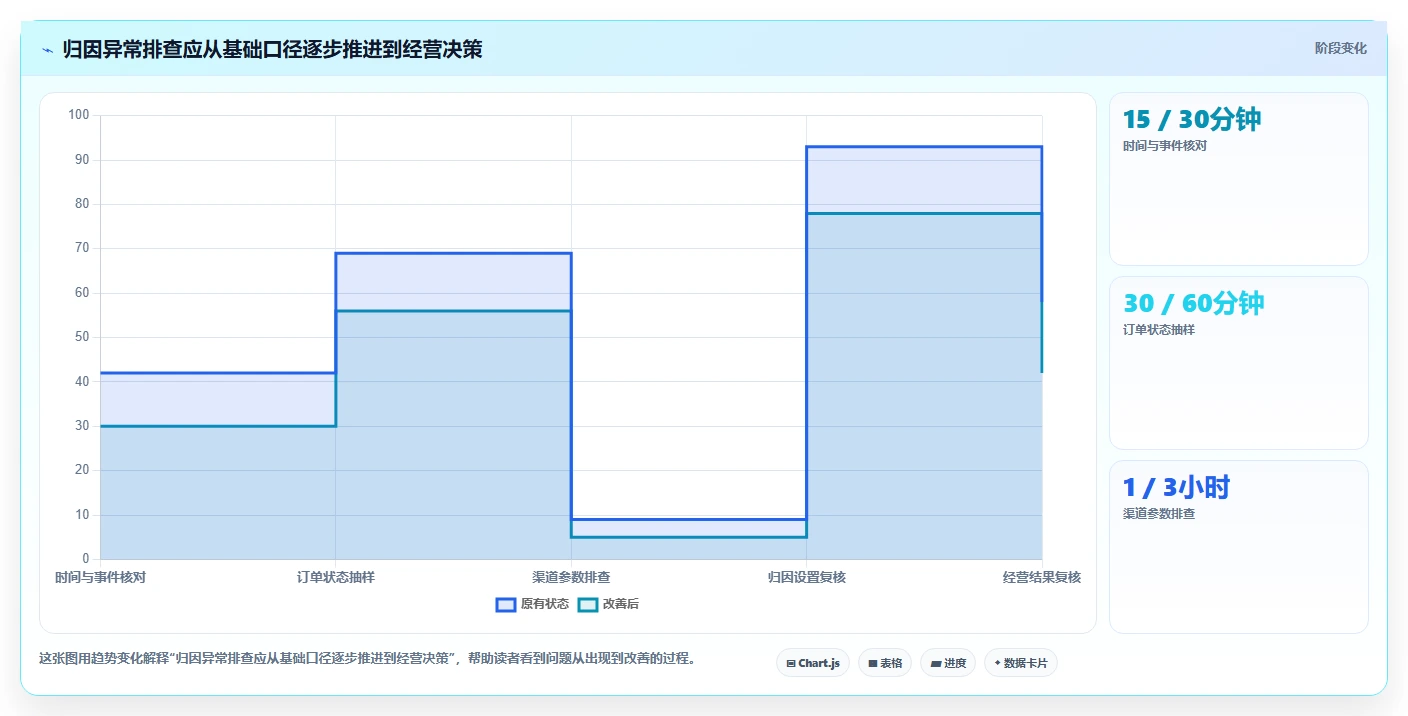Click the Chart.js tag

[812, 663]
